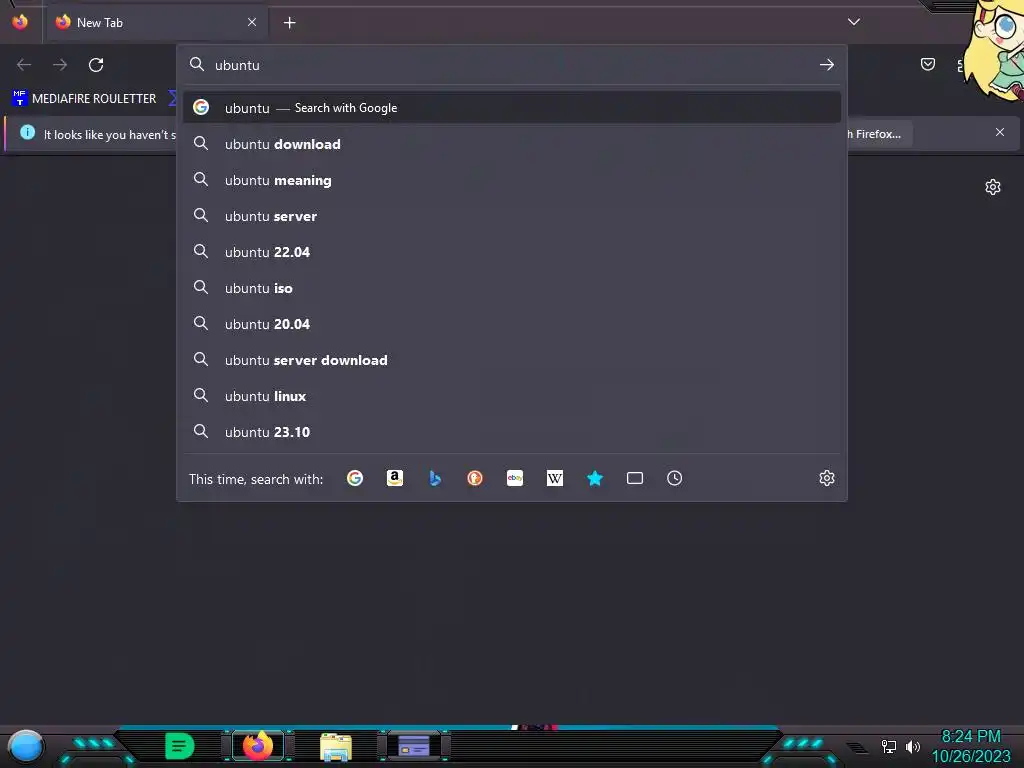Open the clock showing 8:24 PM

(971, 746)
